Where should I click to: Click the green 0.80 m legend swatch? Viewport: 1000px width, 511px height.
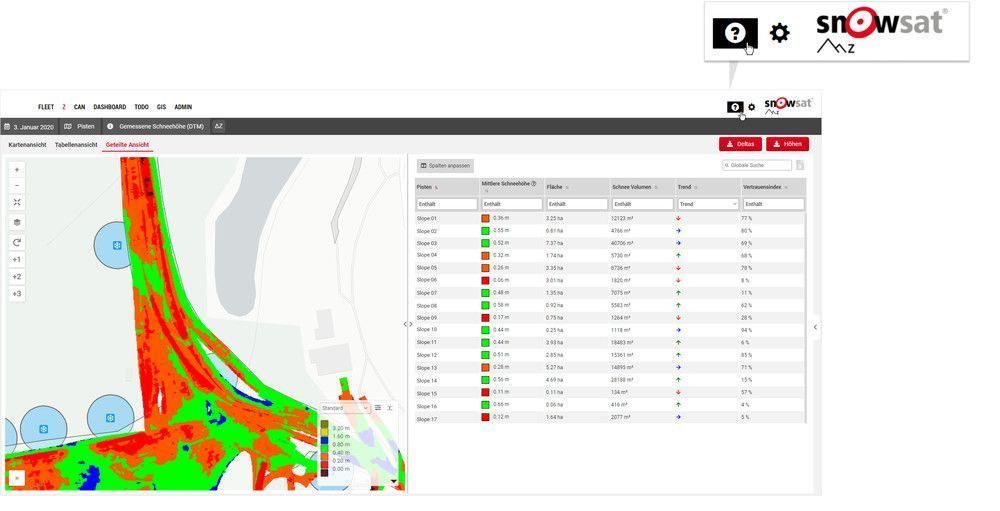(x=324, y=444)
